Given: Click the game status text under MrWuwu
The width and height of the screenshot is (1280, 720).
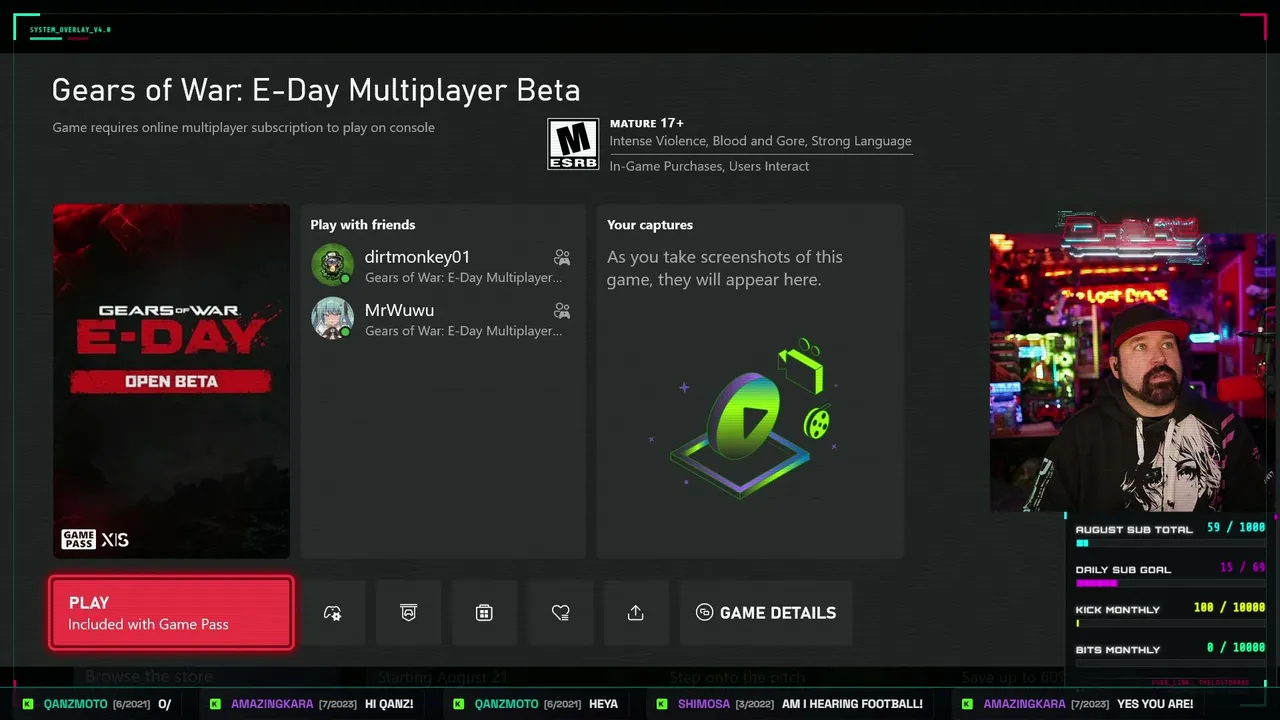Looking at the screenshot, I should click(x=463, y=331).
